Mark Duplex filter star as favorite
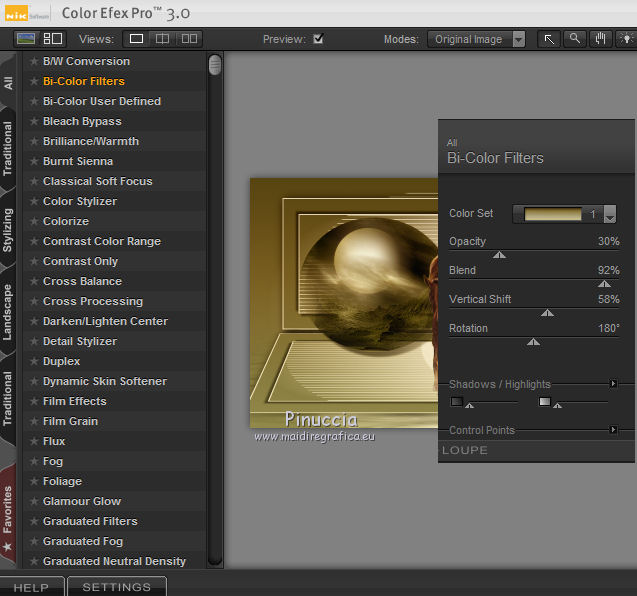Image resolution: width=637 pixels, height=596 pixels. point(34,361)
